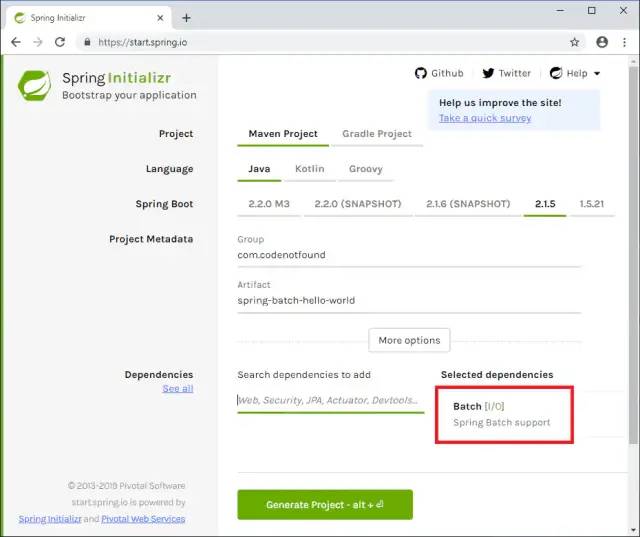Open the Pivotal Web Services link

(x=143, y=519)
